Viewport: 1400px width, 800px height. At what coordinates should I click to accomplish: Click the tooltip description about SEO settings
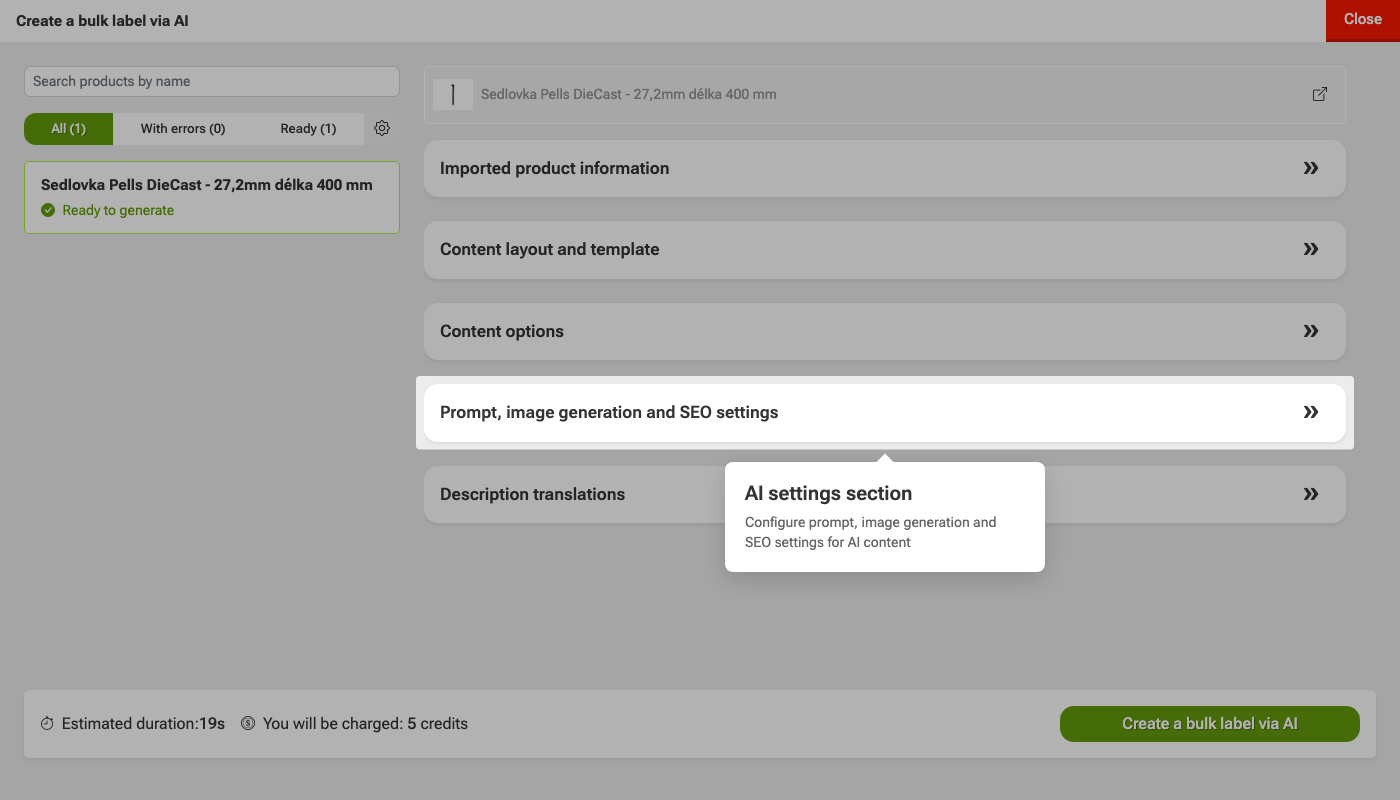(x=871, y=532)
